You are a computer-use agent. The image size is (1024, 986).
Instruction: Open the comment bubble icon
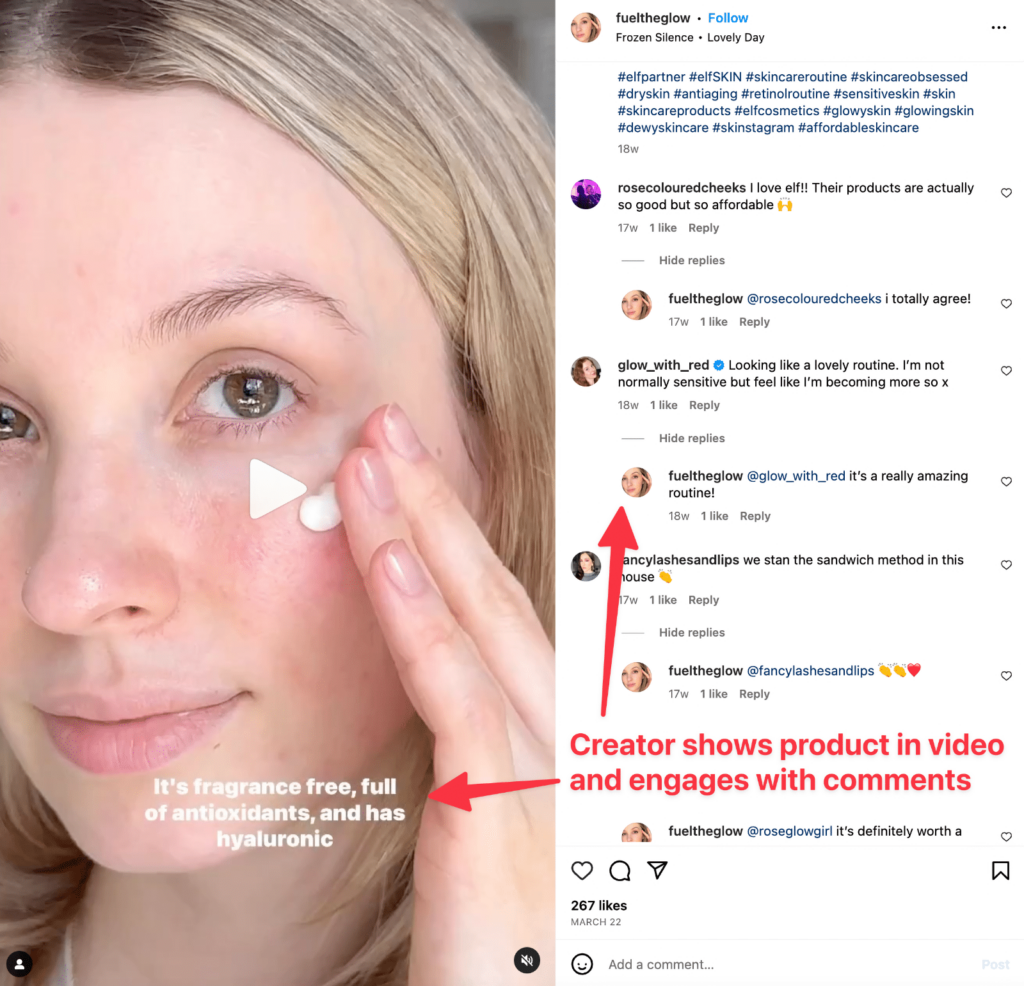coord(620,870)
